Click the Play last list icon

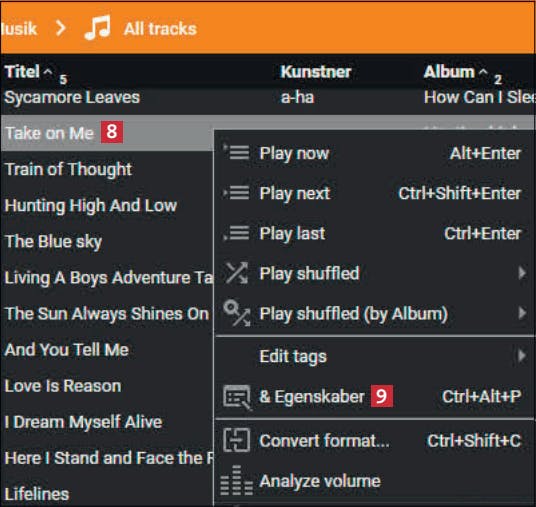[x=236, y=233]
